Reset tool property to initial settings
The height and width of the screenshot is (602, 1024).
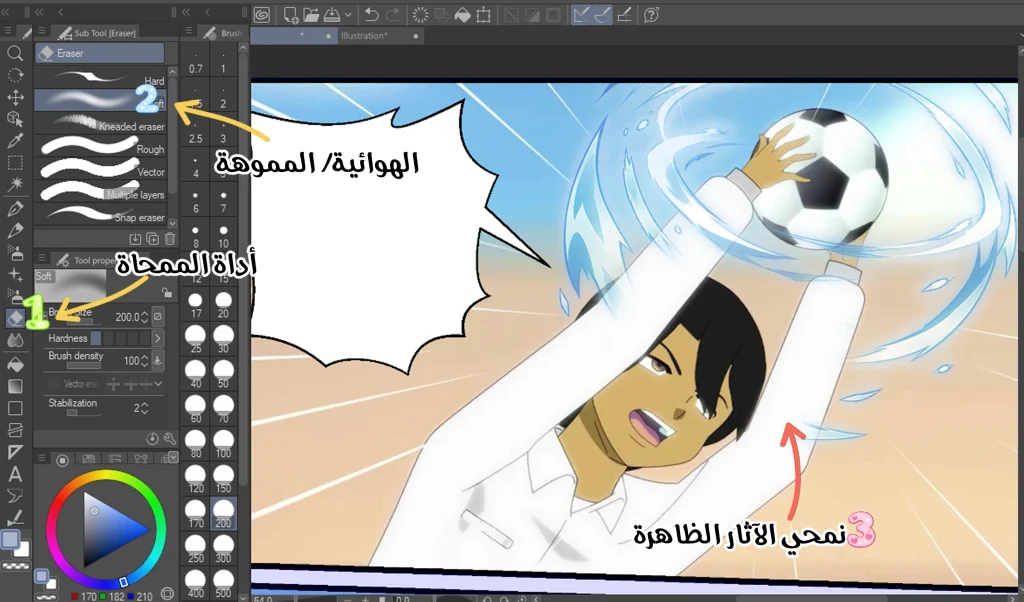[x=152, y=439]
